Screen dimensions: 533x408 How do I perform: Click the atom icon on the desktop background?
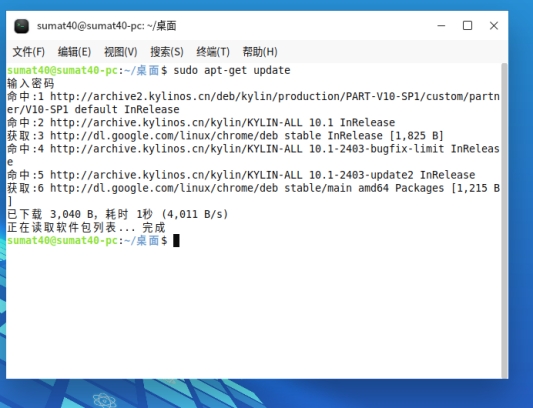pyautogui.click(x=104, y=401)
